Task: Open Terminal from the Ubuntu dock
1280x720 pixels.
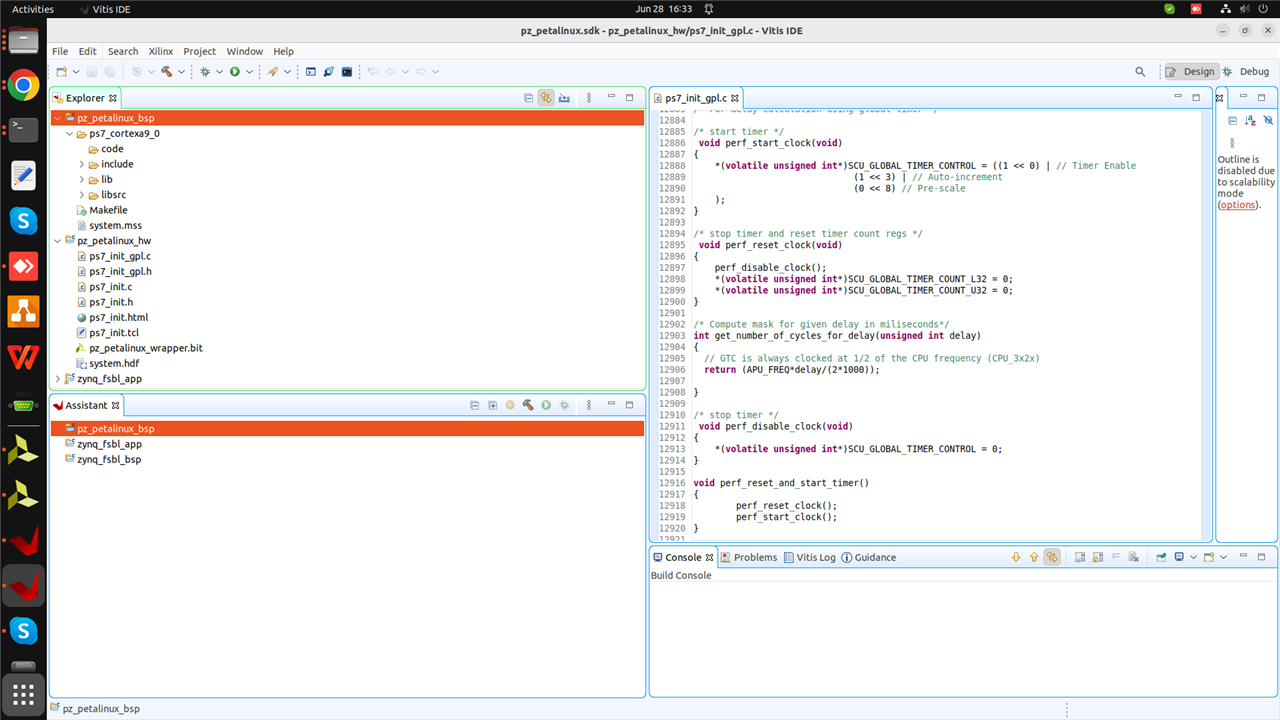Action: click(23, 130)
